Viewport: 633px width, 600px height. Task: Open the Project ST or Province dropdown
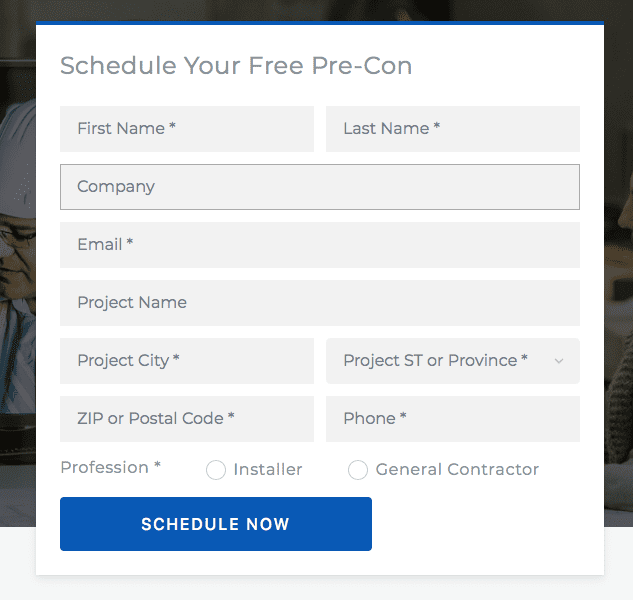tap(440, 361)
